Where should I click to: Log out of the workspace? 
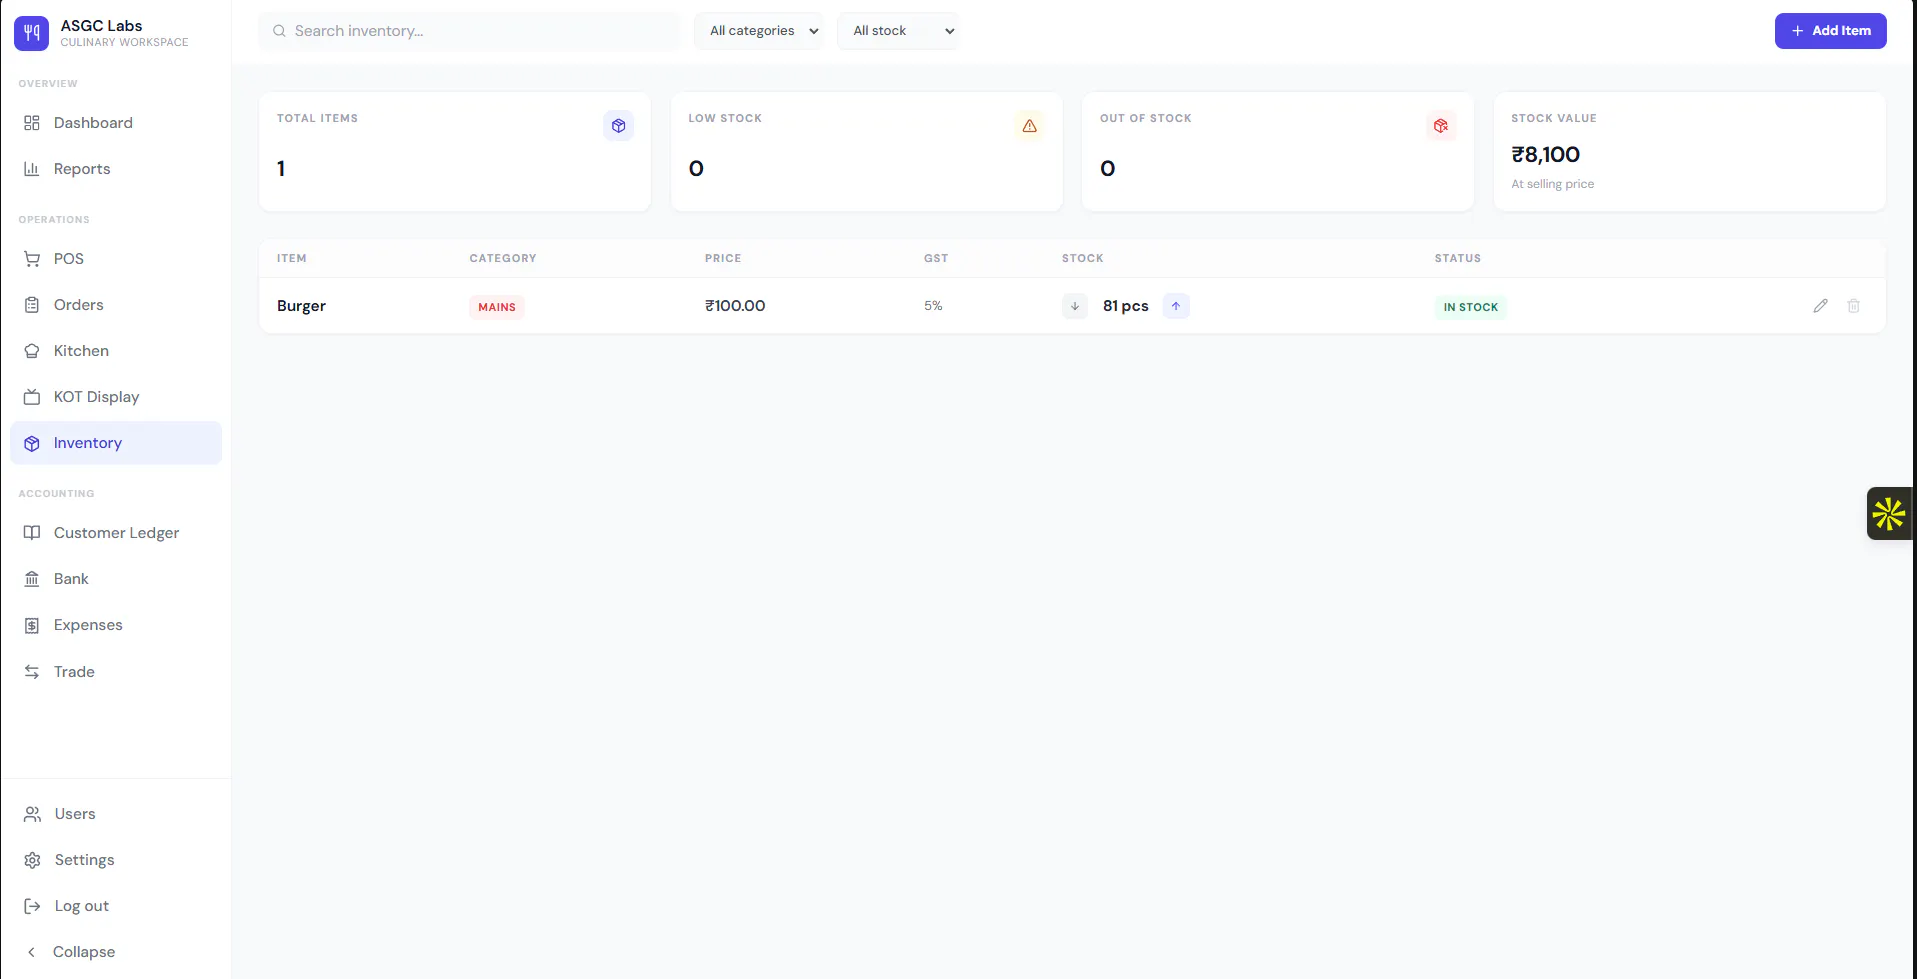pyautogui.click(x=116, y=906)
